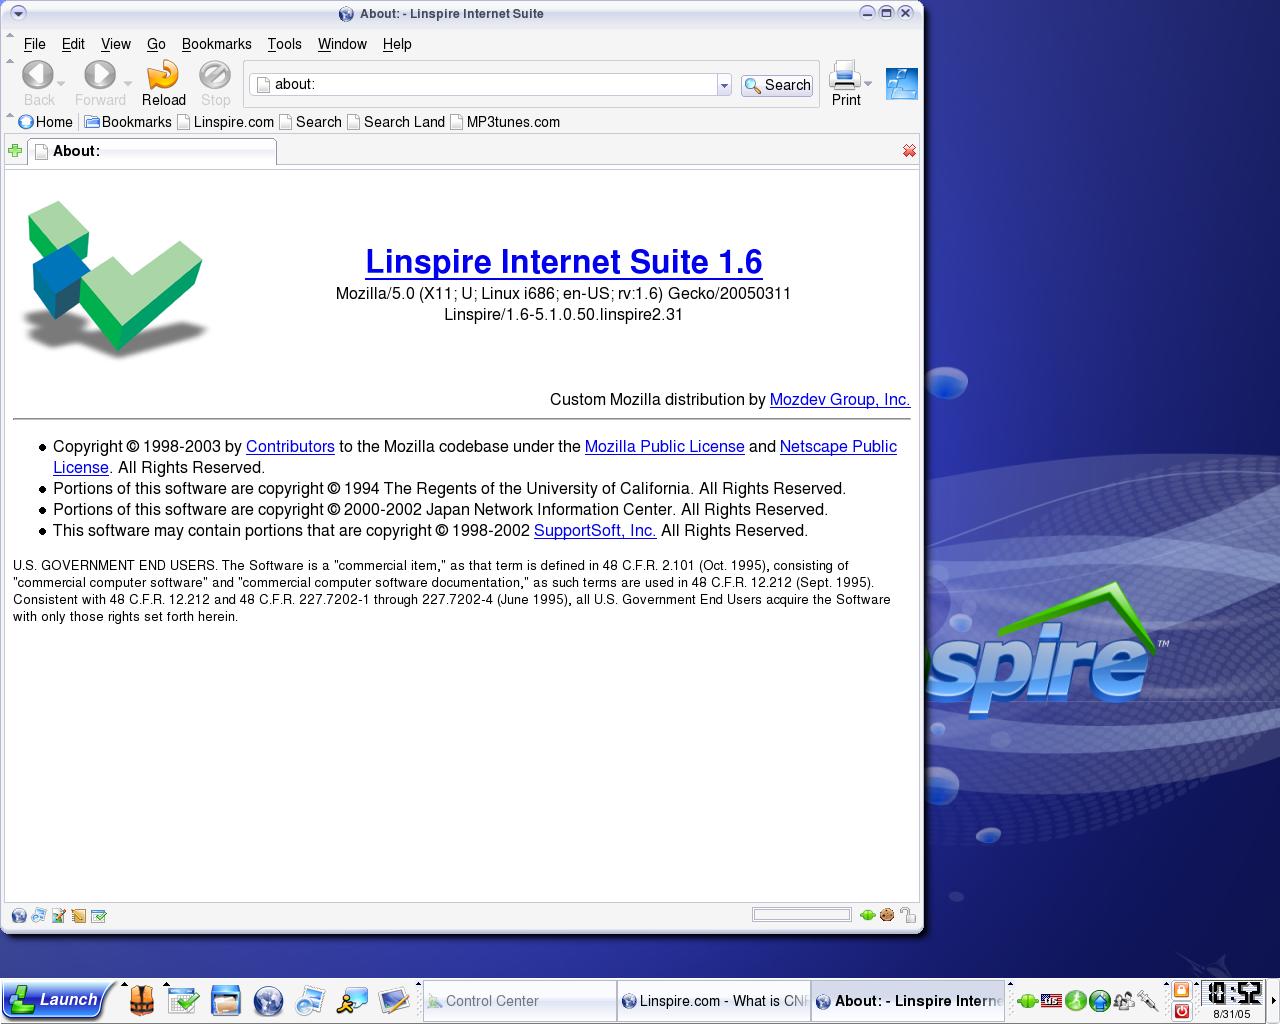The image size is (1280, 1024).
Task: Open the mail stamp icon in taskbar
Action: 310,1000
